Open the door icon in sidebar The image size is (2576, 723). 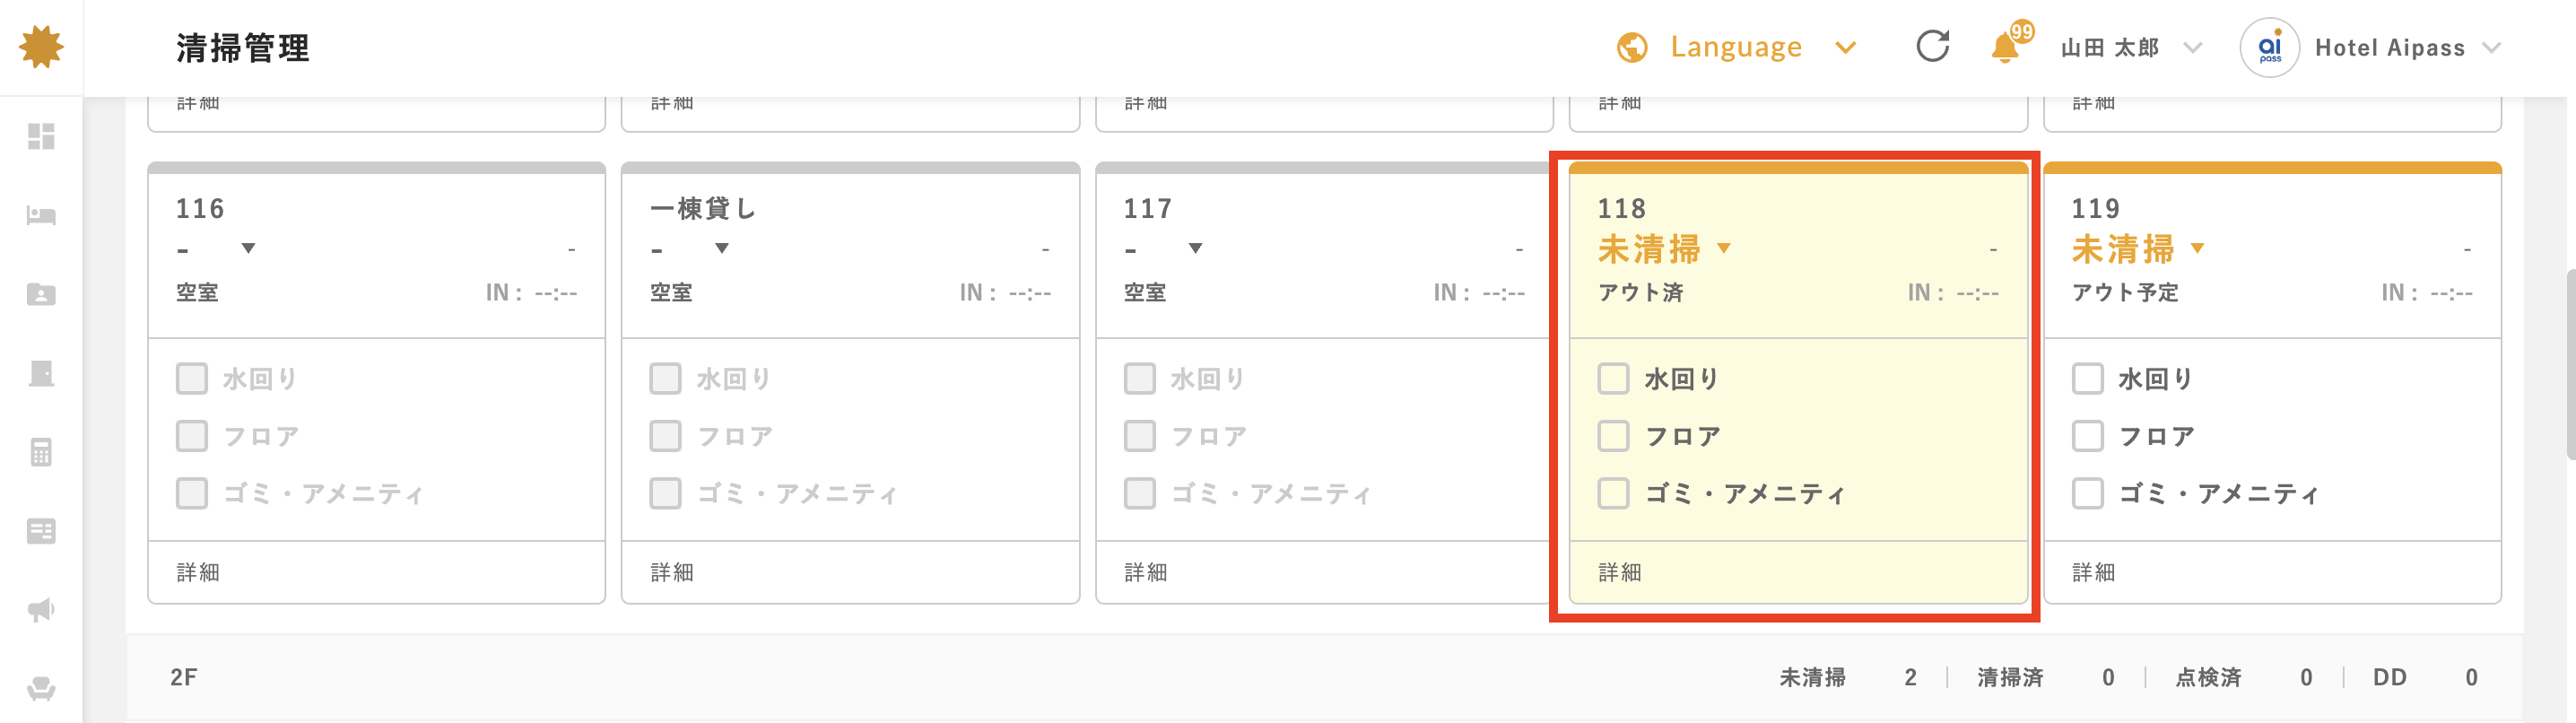tap(41, 373)
